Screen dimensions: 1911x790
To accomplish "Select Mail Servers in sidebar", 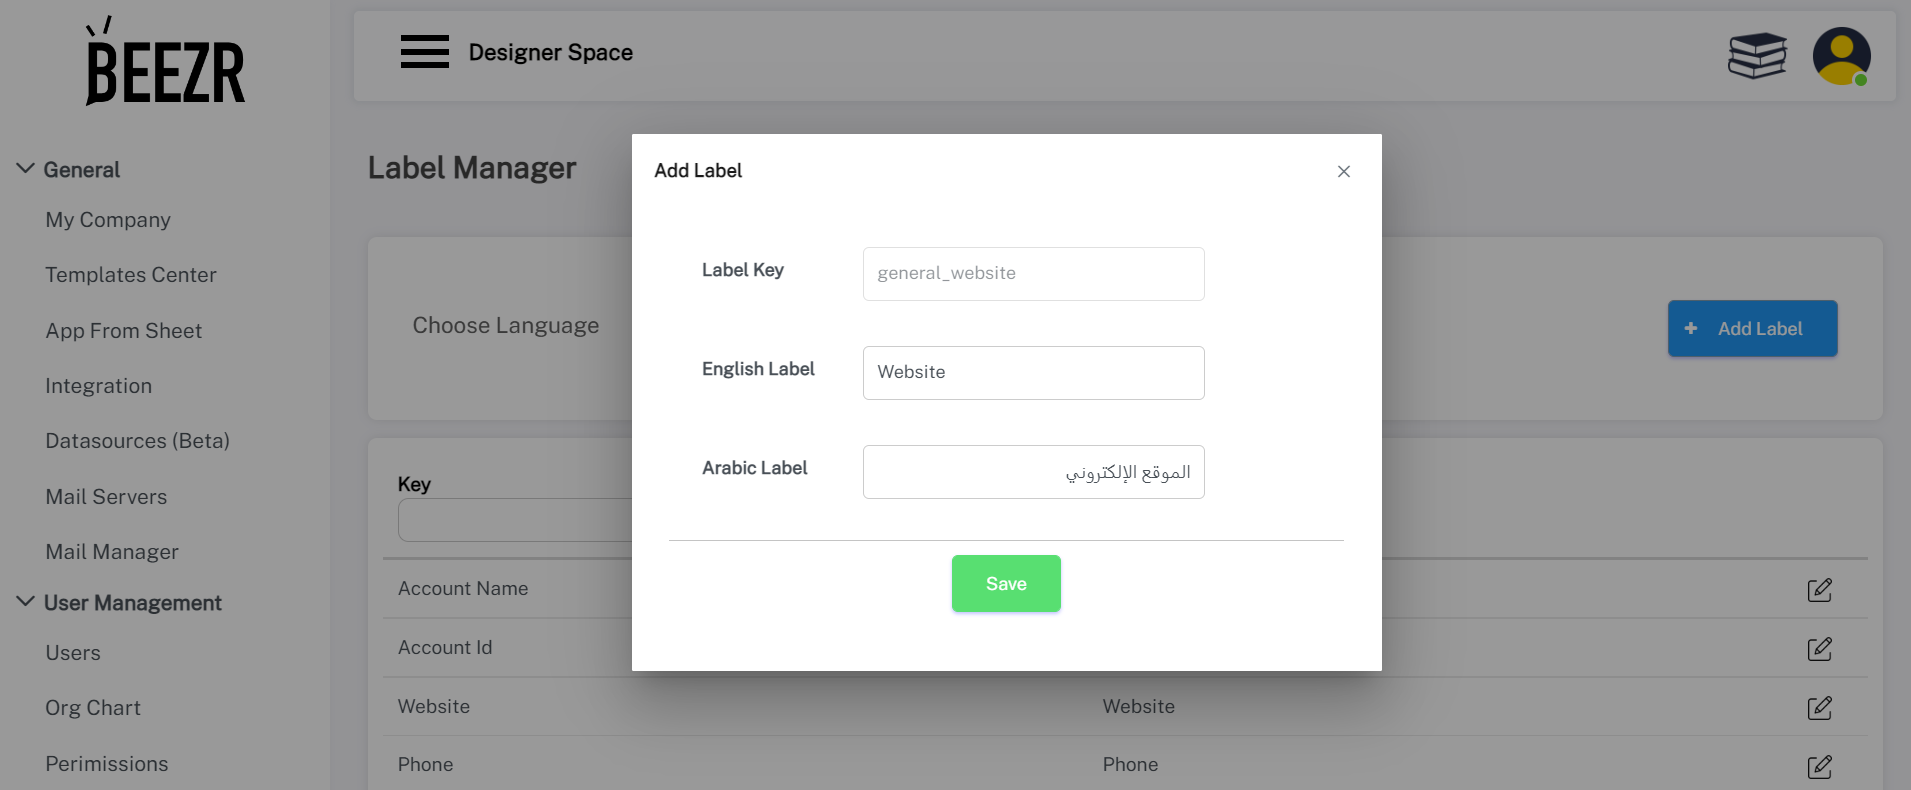I will click(x=106, y=497).
